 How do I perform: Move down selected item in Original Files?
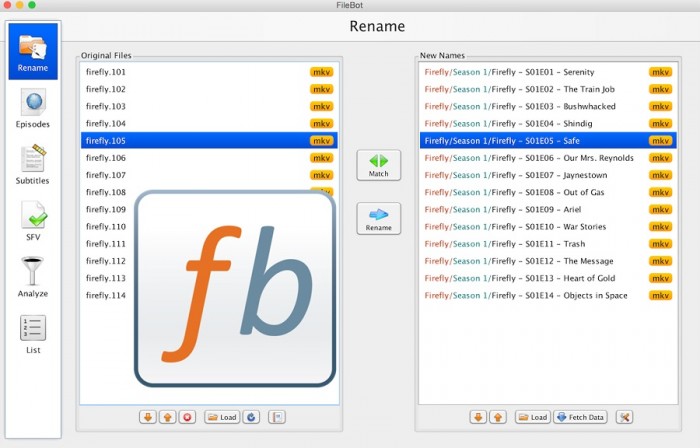[148, 417]
